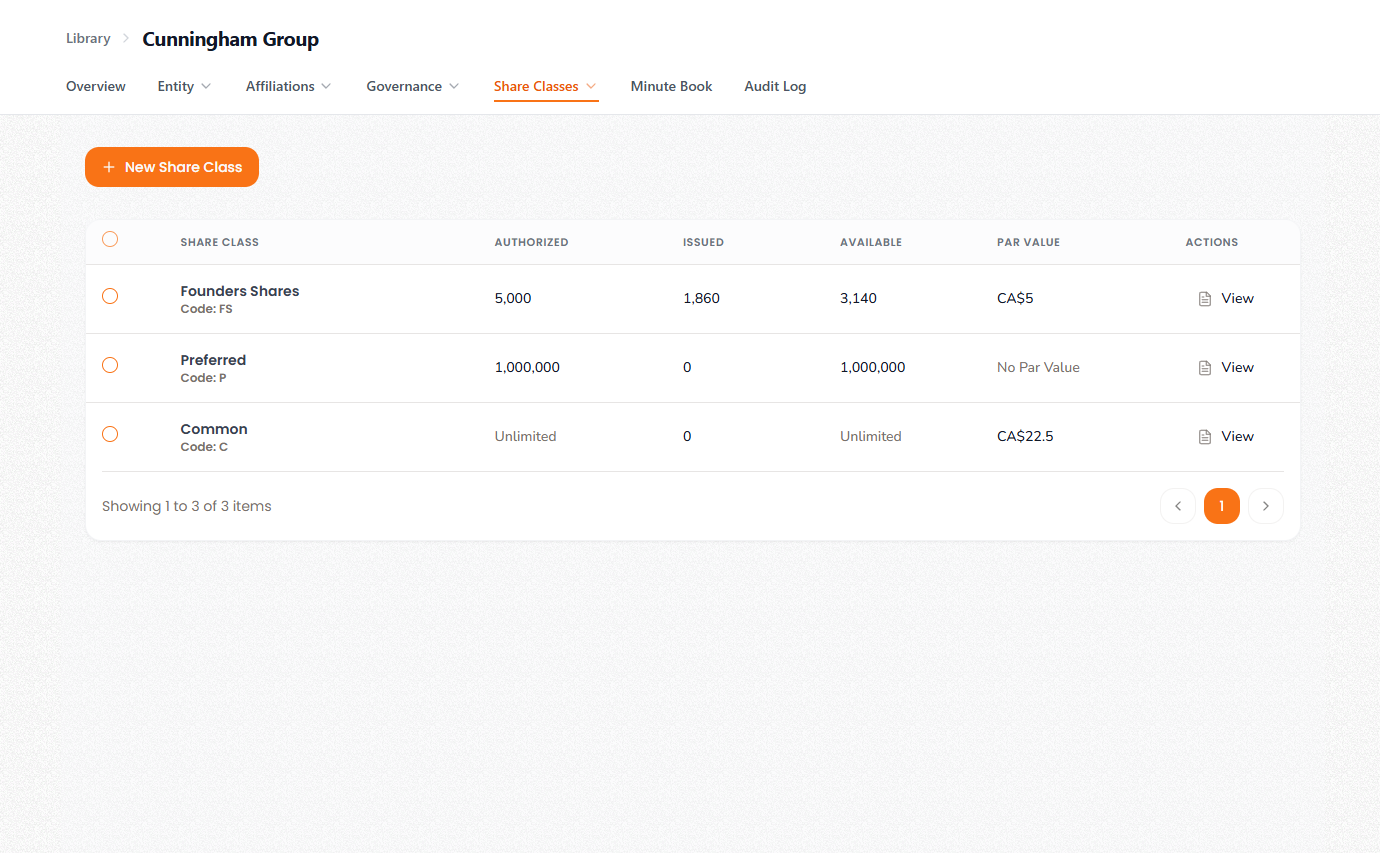The width and height of the screenshot is (1380, 853).
Task: Navigate back to Library breadcrumb
Action: tap(88, 39)
